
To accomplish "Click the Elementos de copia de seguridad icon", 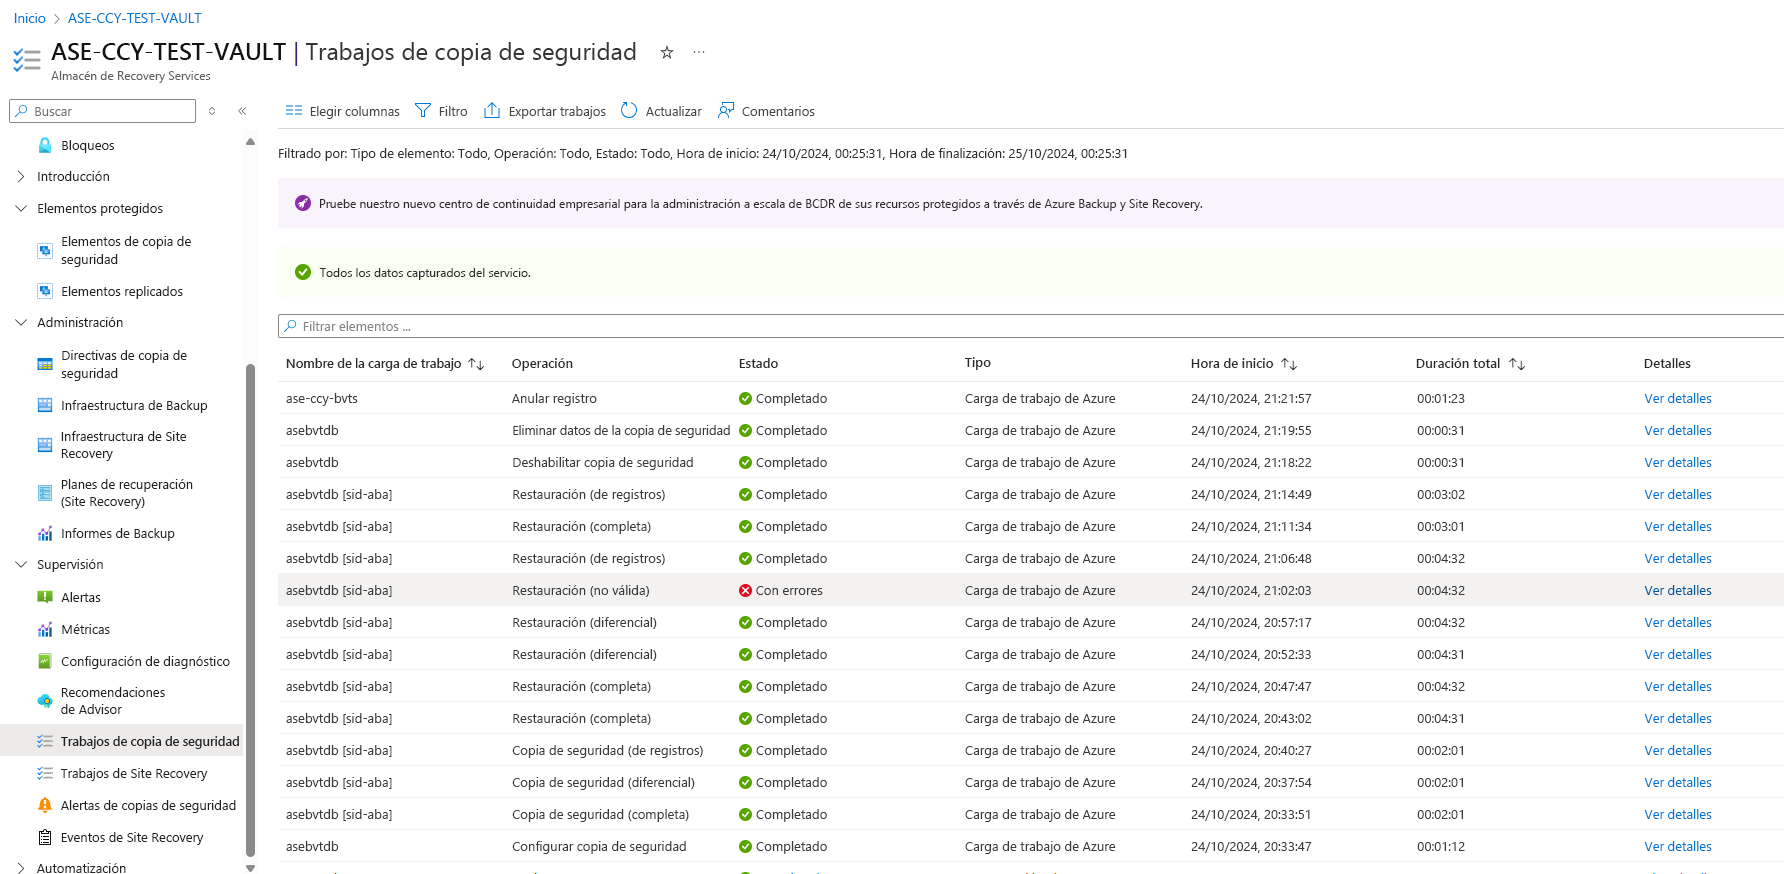I will (x=45, y=250).
